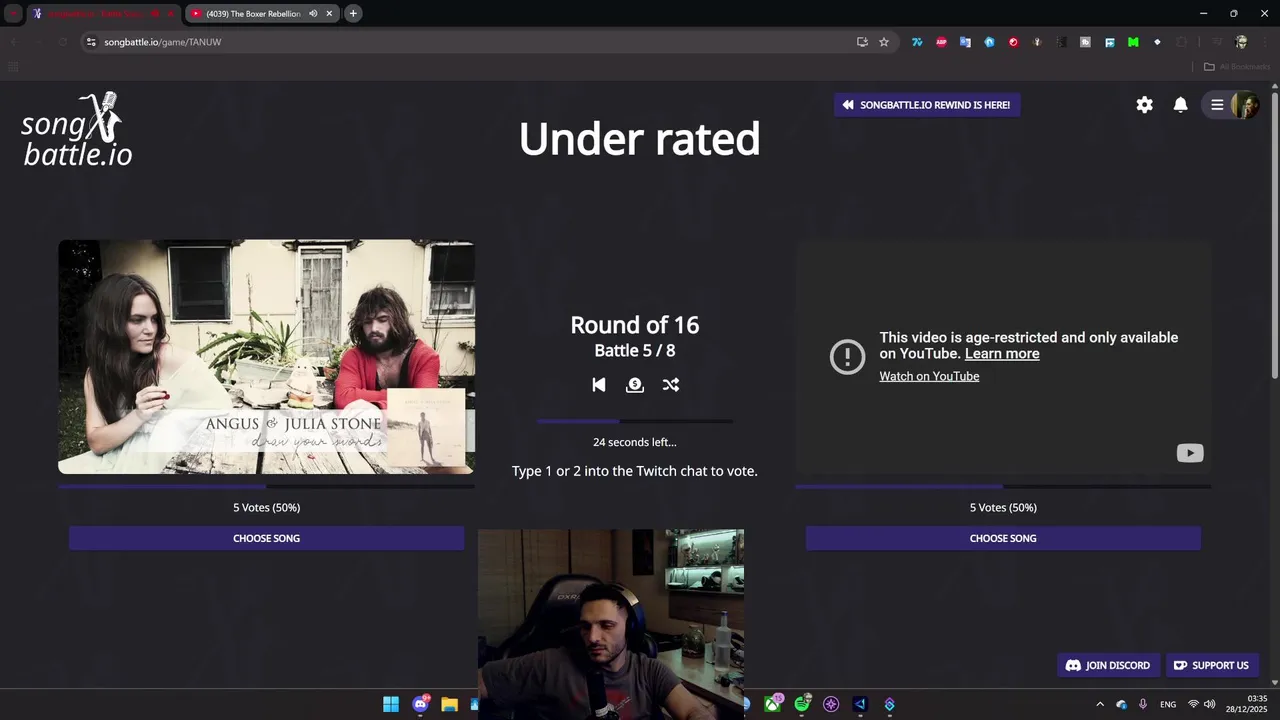The image size is (1280, 720).
Task: Open Discord from the taskbar
Action: [x=420, y=704]
